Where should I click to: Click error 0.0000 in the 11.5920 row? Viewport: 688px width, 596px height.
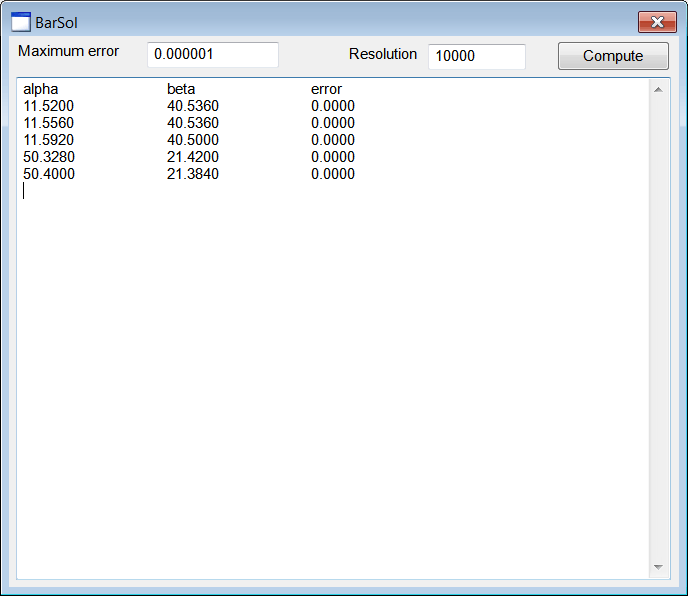click(333, 140)
